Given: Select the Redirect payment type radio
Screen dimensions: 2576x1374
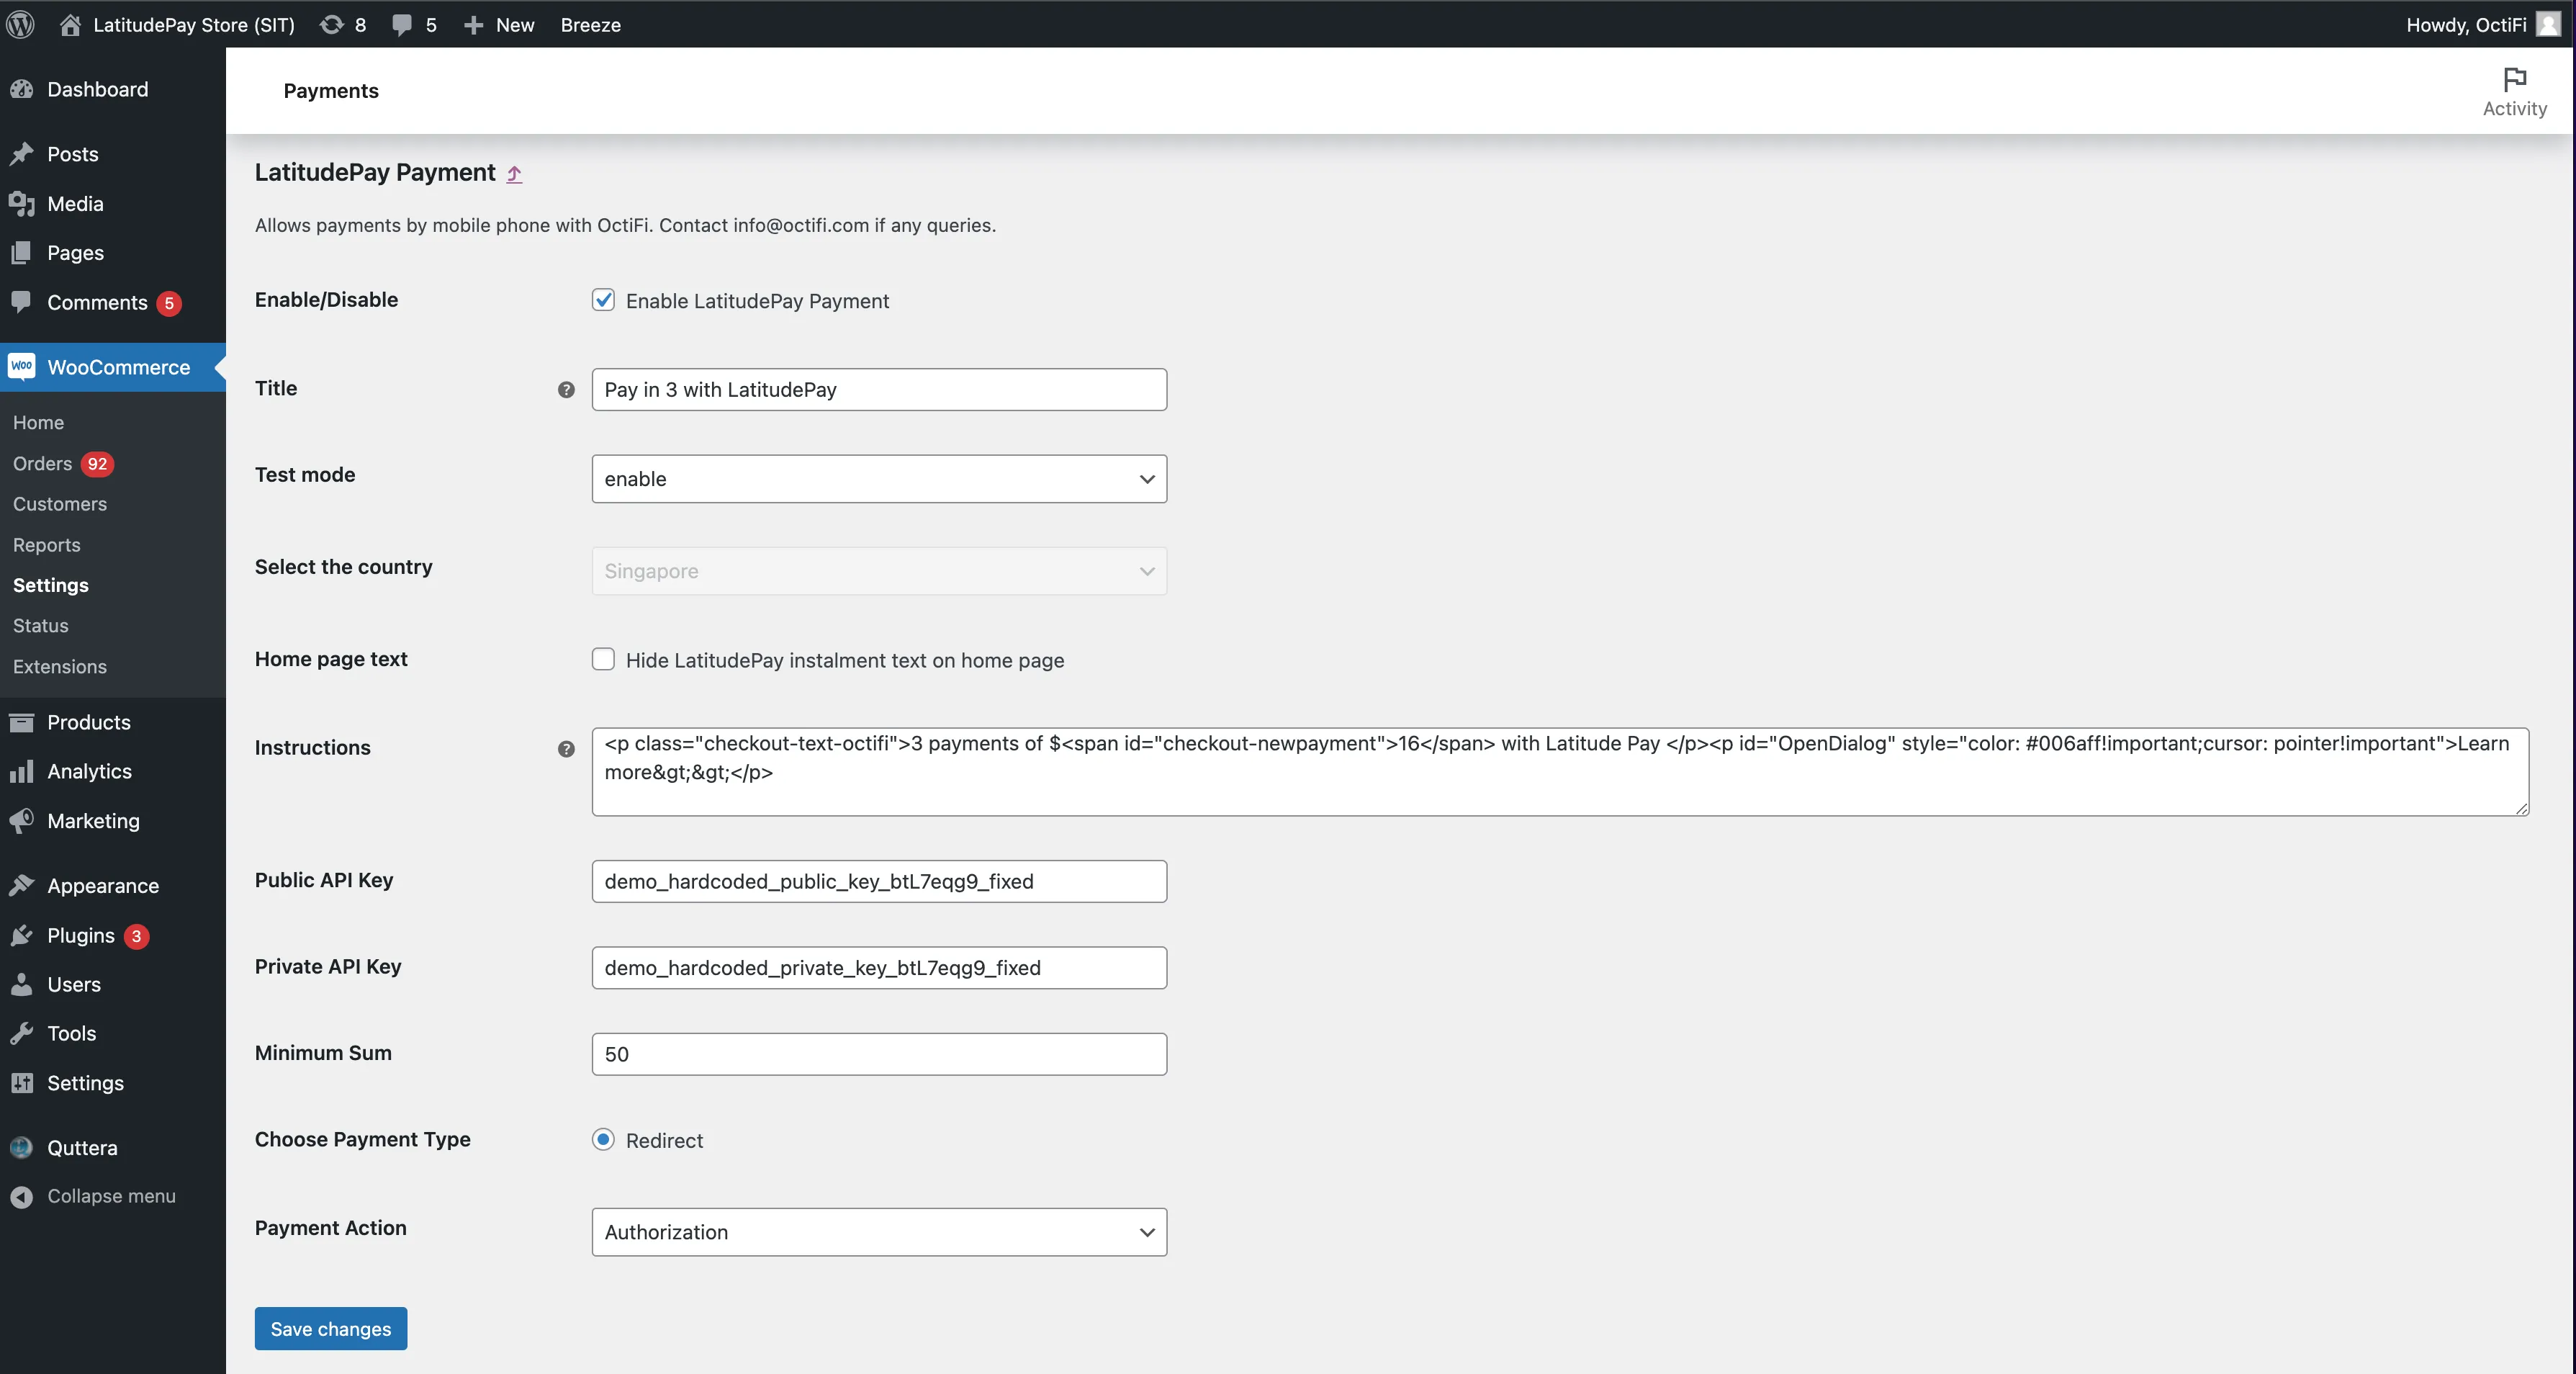Looking at the screenshot, I should [x=603, y=1139].
